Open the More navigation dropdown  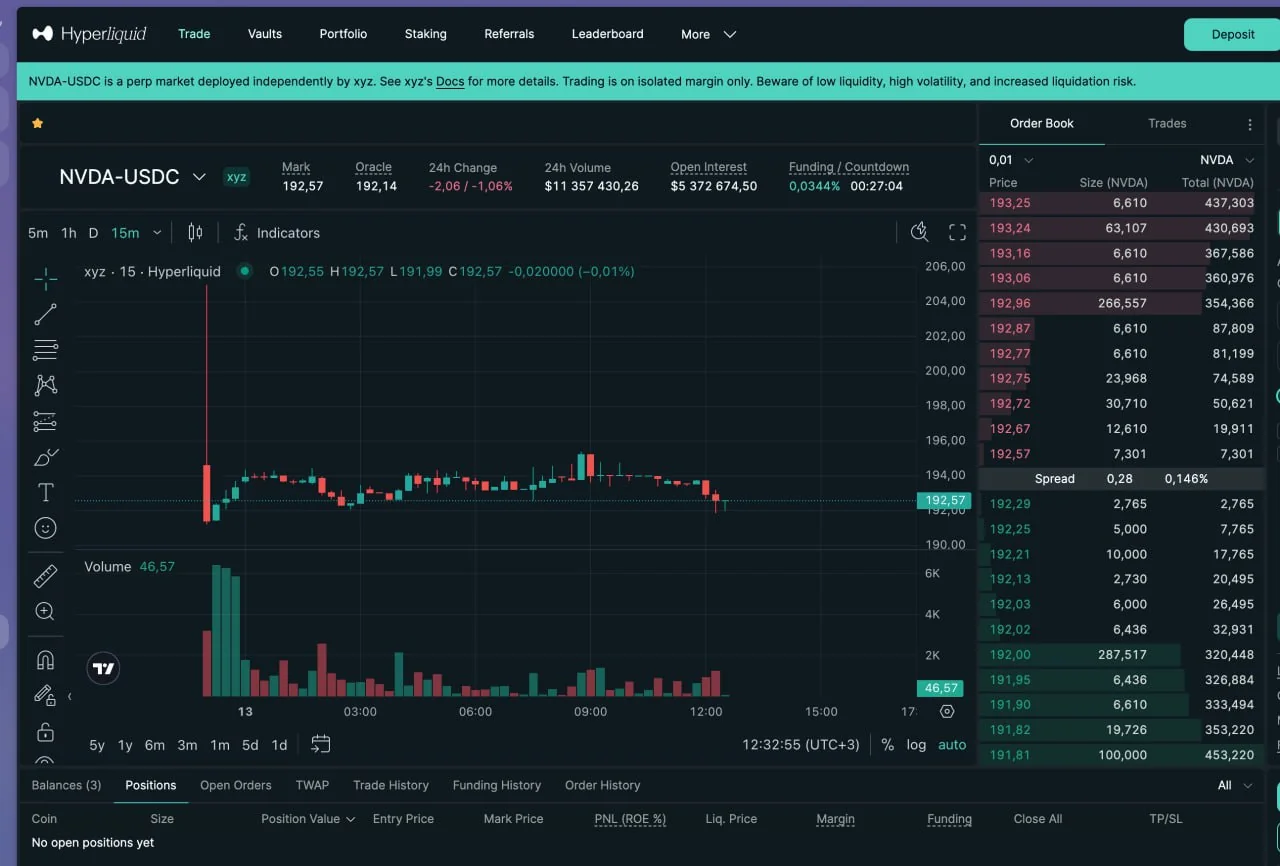coord(708,34)
